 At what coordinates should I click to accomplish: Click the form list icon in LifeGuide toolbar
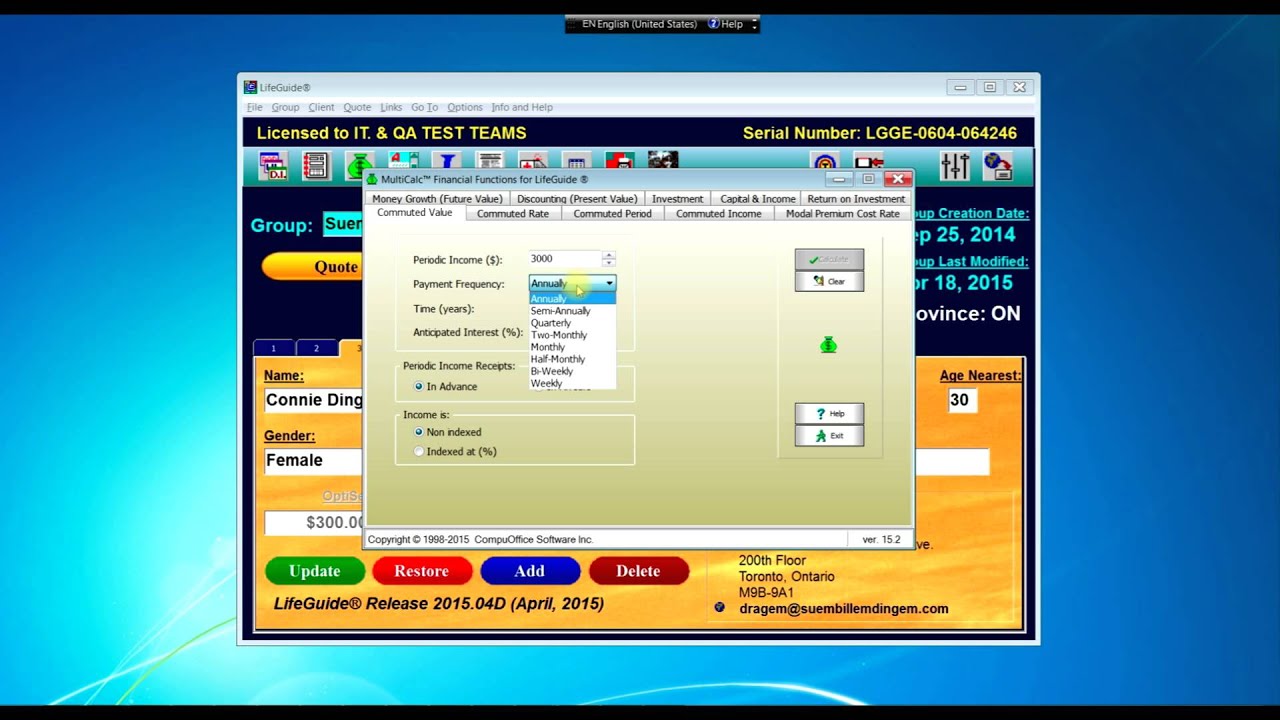tap(316, 166)
